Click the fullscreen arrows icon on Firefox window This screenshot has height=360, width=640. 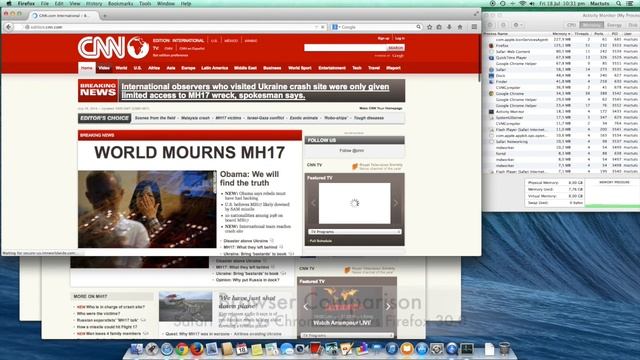point(476,13)
